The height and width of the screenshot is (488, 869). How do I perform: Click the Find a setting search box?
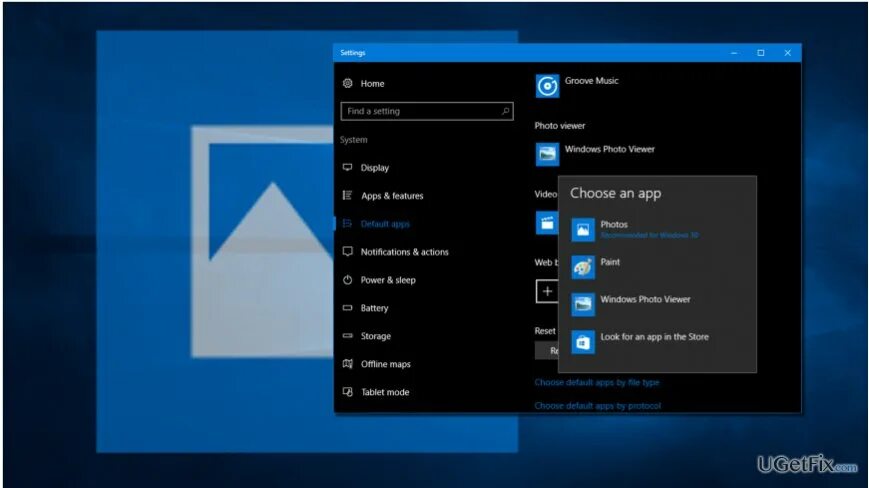pos(427,111)
